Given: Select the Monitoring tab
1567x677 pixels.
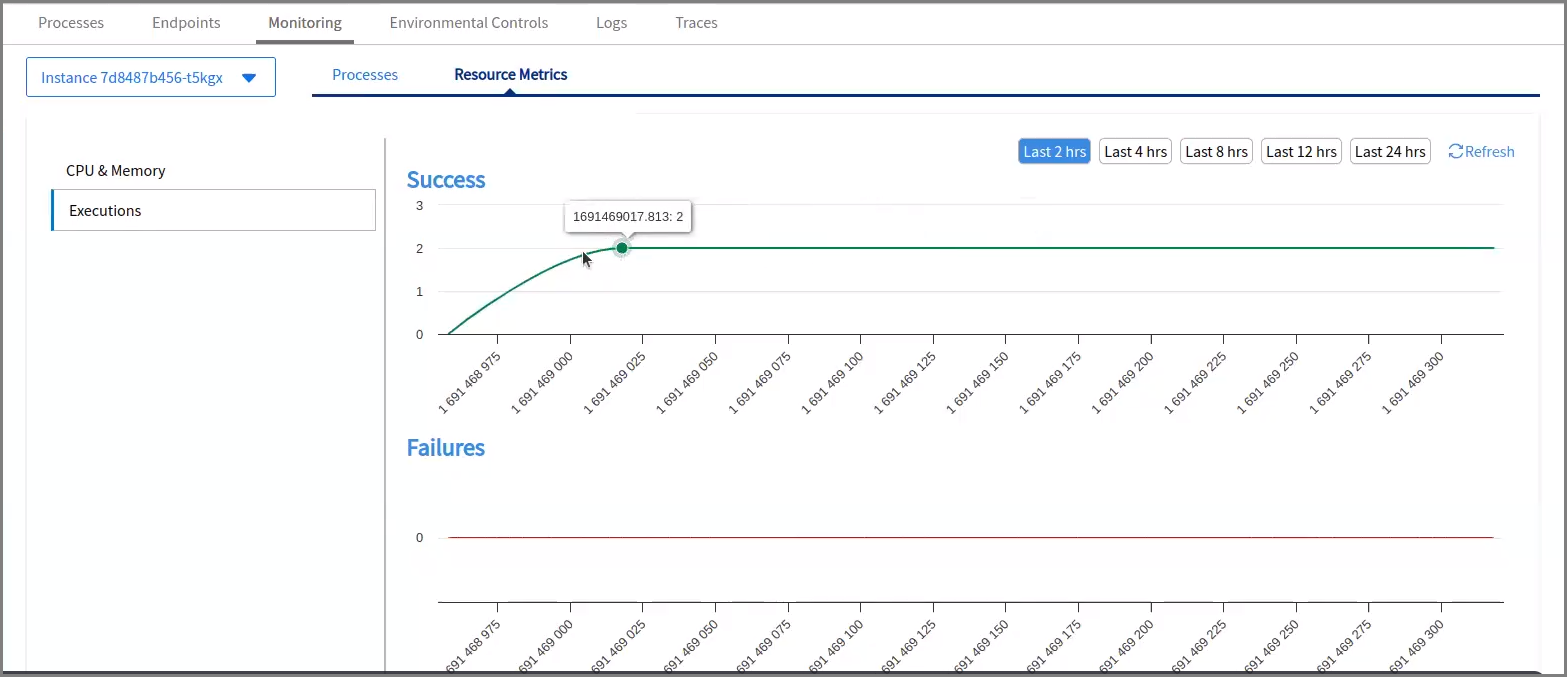Looking at the screenshot, I should pyautogui.click(x=305, y=22).
